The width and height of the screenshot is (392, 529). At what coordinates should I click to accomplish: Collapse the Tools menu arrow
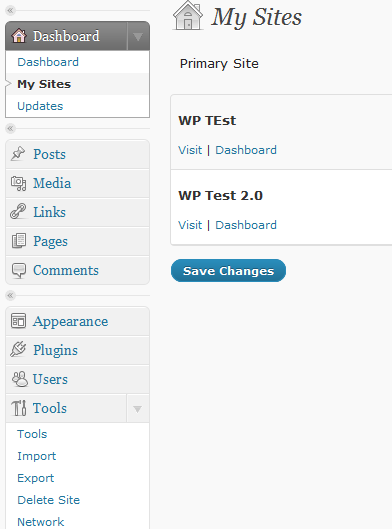point(137,409)
